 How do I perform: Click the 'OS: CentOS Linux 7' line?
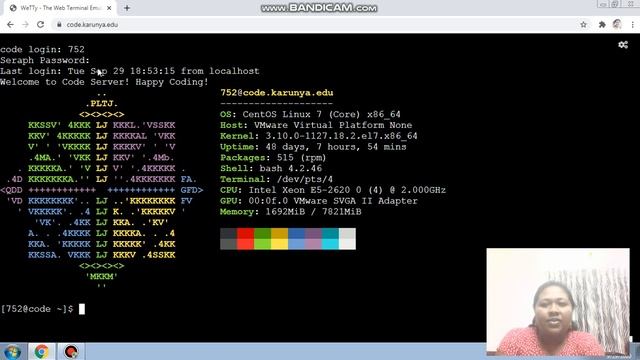pyautogui.click(x=310, y=114)
